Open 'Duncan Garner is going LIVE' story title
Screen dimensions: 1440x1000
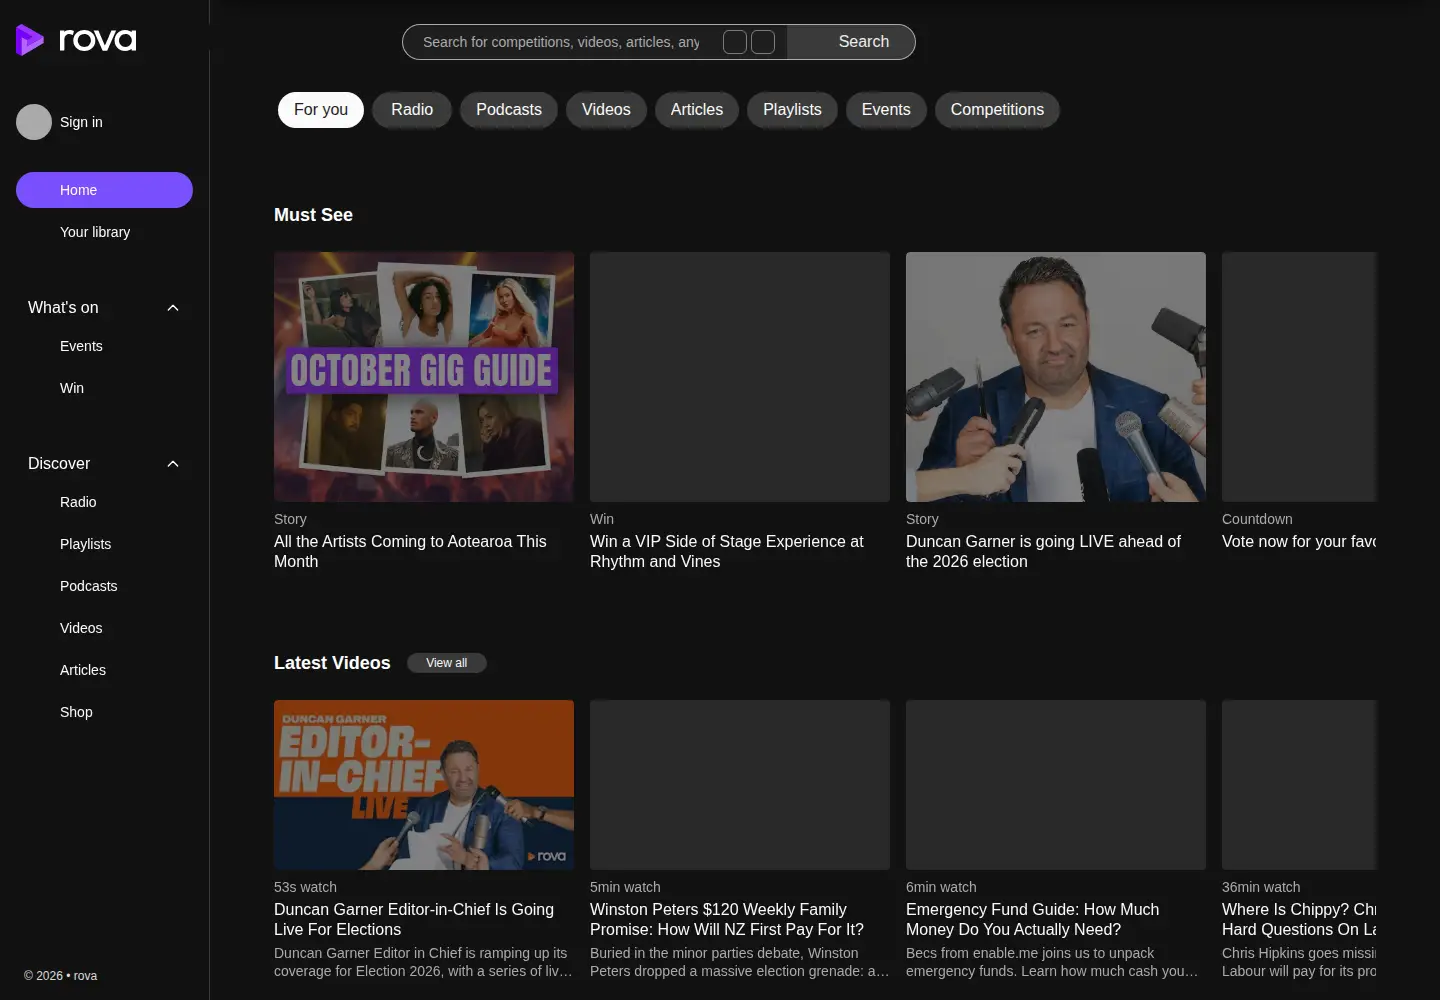pyautogui.click(x=1043, y=551)
